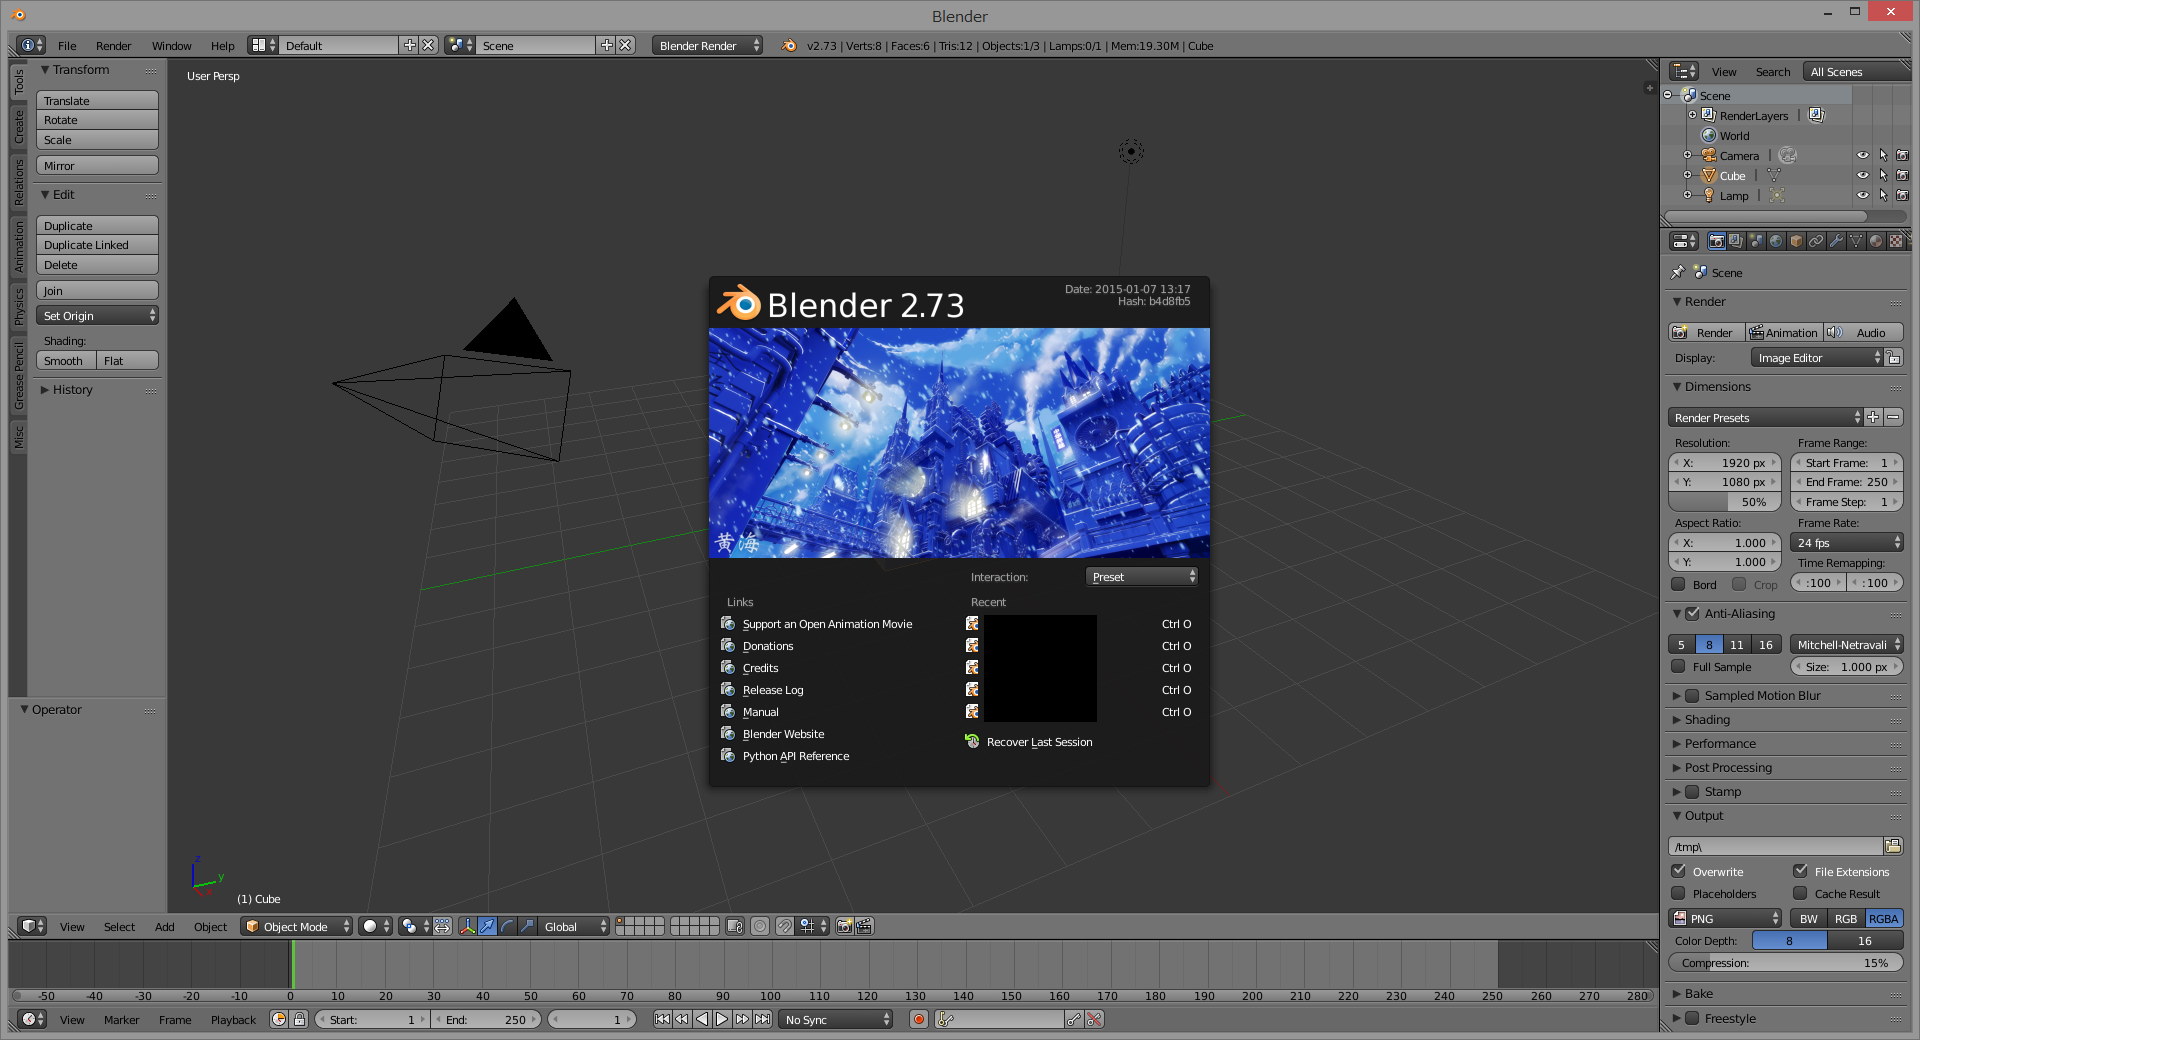Image resolution: width=2160 pixels, height=1040 pixels.
Task: Open the Add menu in the 3D view header
Action: click(165, 926)
